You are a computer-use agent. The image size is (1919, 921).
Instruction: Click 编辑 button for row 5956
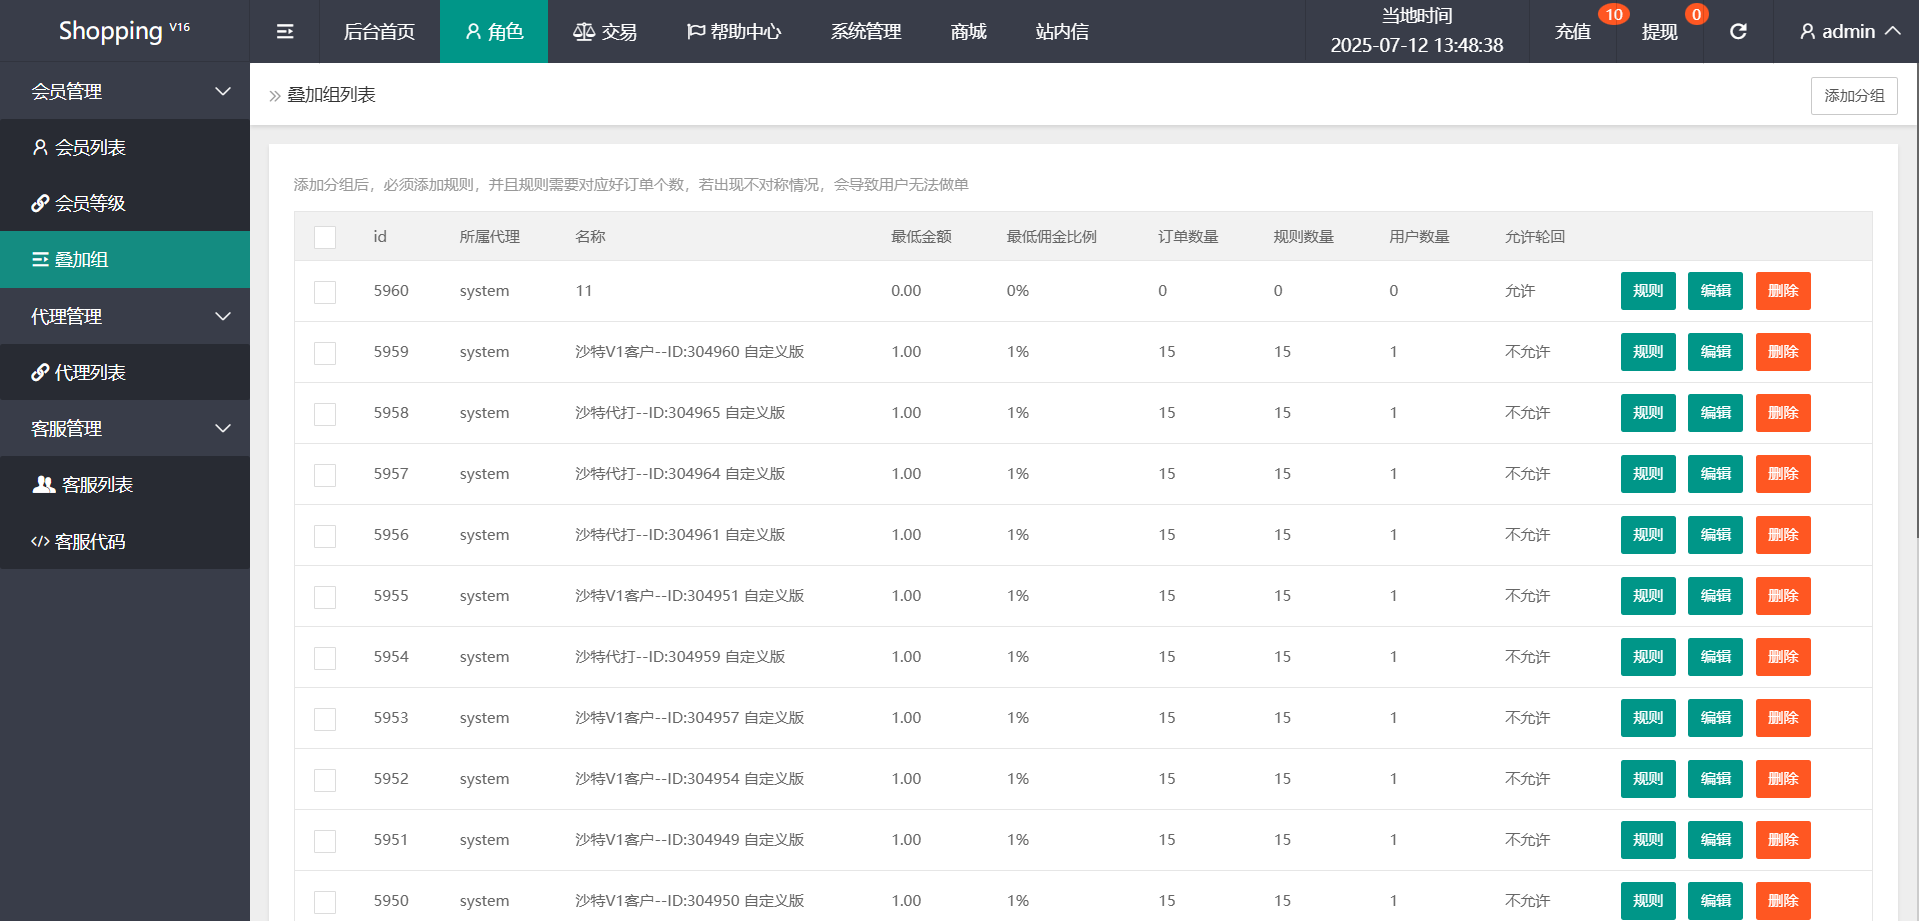(1716, 535)
